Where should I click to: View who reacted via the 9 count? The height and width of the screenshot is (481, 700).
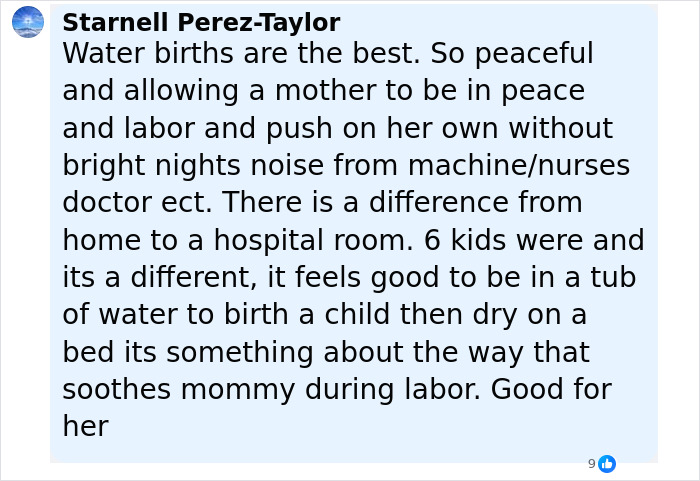click(x=592, y=464)
